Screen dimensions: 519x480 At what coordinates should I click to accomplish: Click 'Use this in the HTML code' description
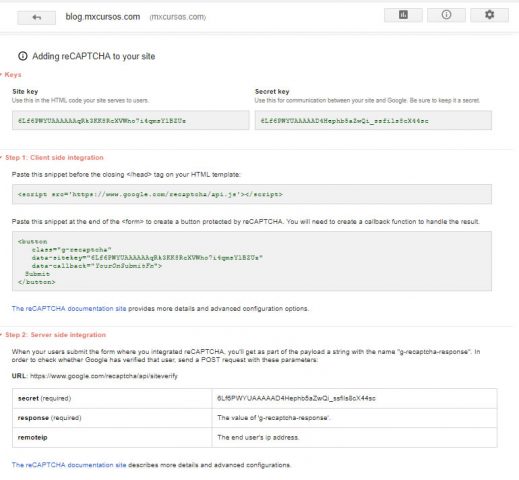pyautogui.click(x=80, y=100)
